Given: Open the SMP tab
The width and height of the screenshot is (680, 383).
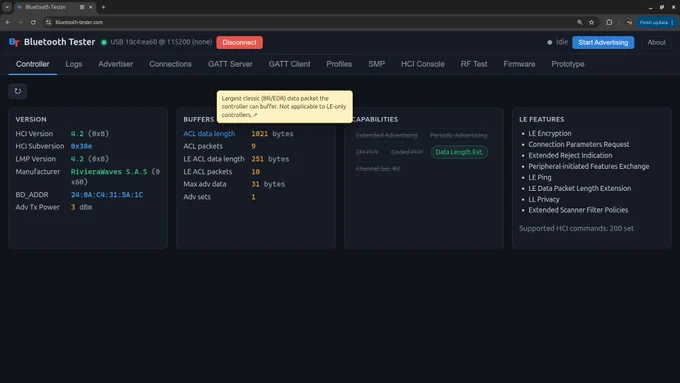Looking at the screenshot, I should (376, 64).
